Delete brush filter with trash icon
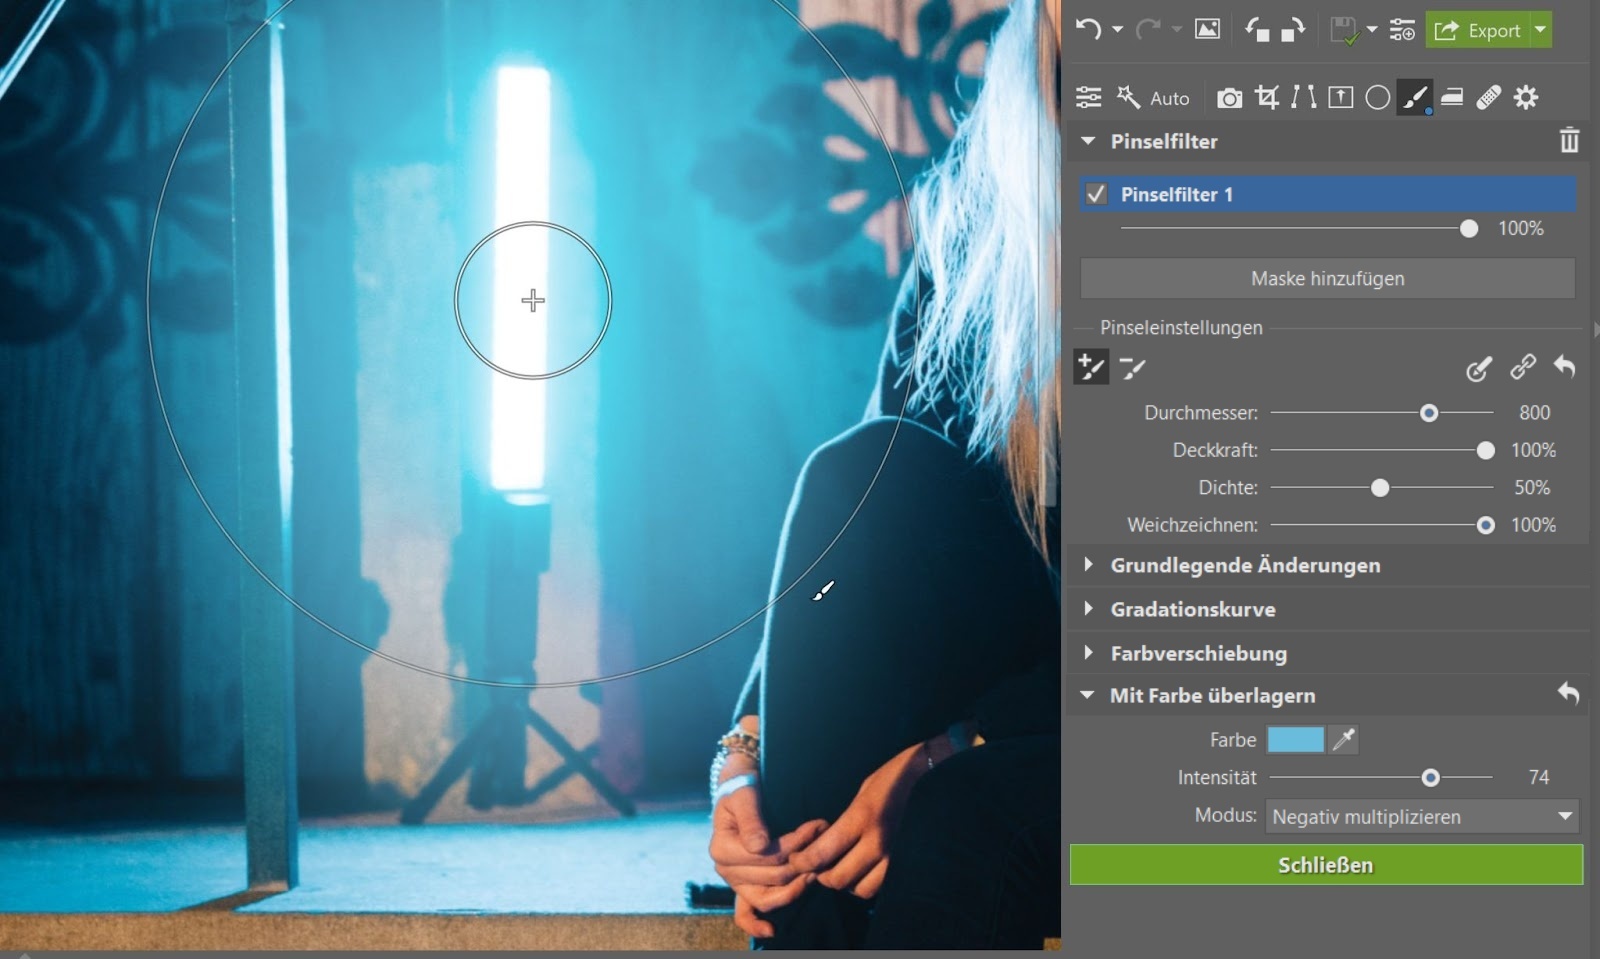Image resolution: width=1600 pixels, height=959 pixels. (1569, 141)
